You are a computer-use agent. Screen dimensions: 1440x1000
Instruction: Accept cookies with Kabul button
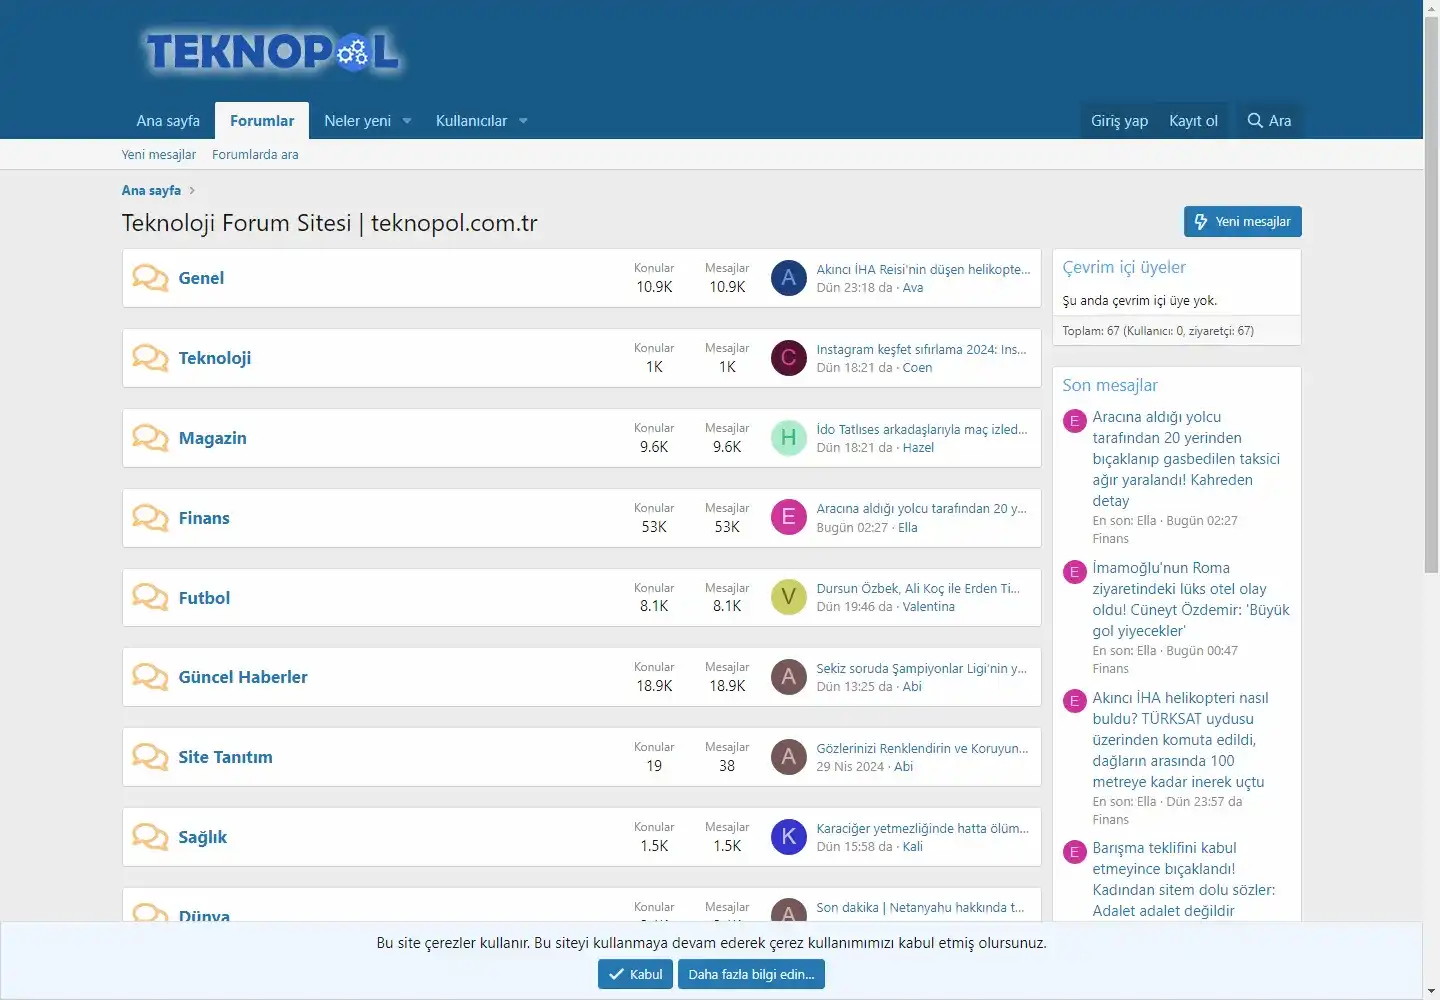point(635,974)
